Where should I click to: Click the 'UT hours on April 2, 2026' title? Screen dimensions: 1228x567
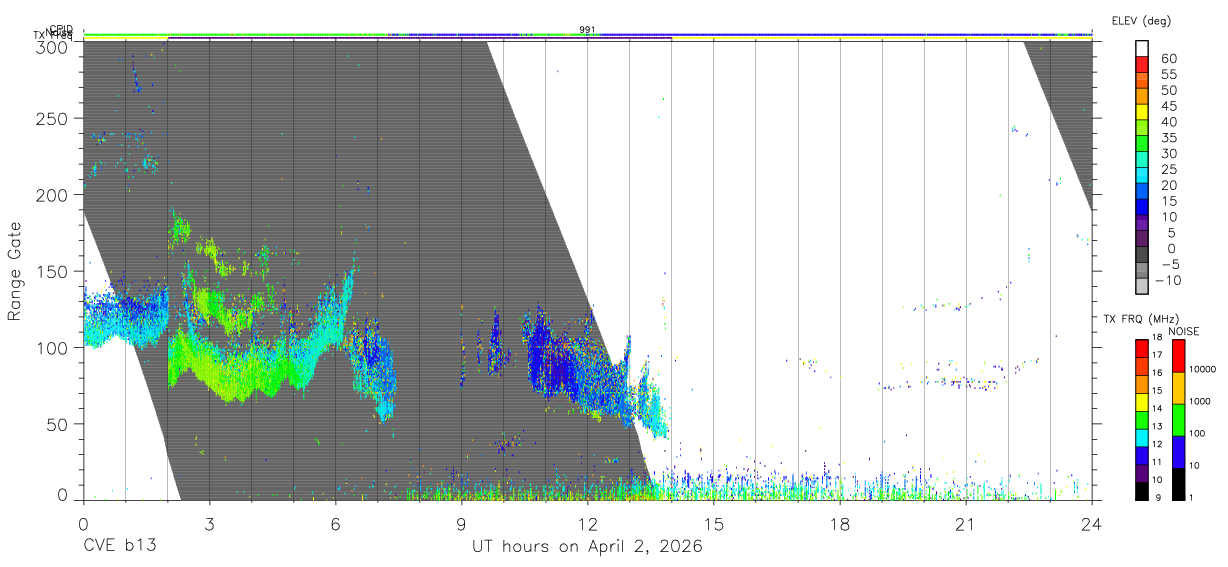[x=587, y=547]
